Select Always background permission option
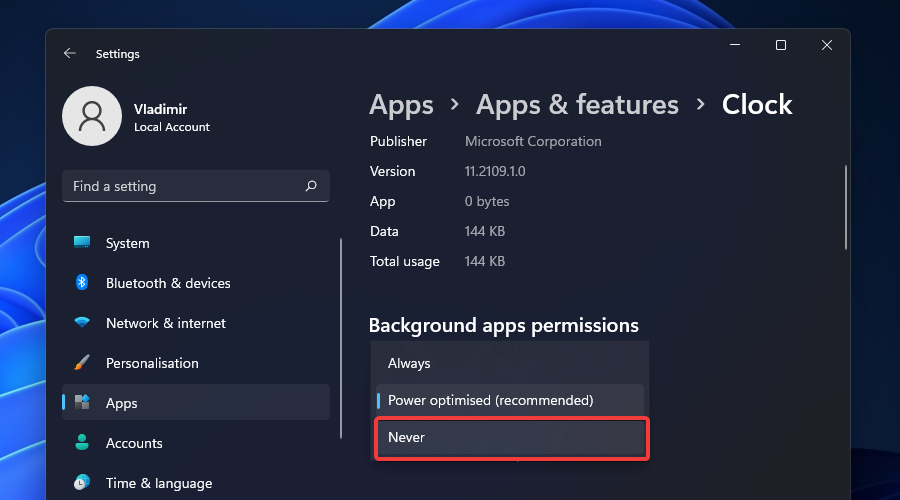Image resolution: width=900 pixels, height=500 pixels. (x=510, y=363)
